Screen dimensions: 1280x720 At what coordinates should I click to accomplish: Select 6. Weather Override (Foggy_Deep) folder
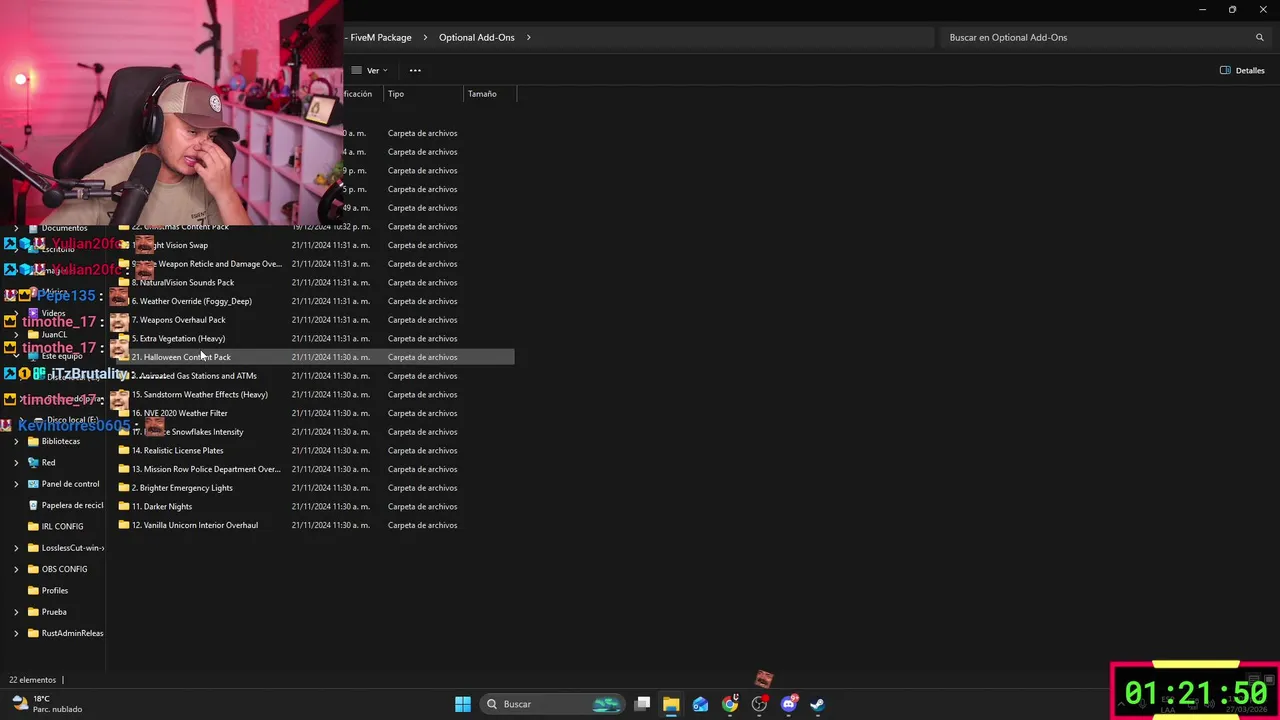click(x=192, y=301)
